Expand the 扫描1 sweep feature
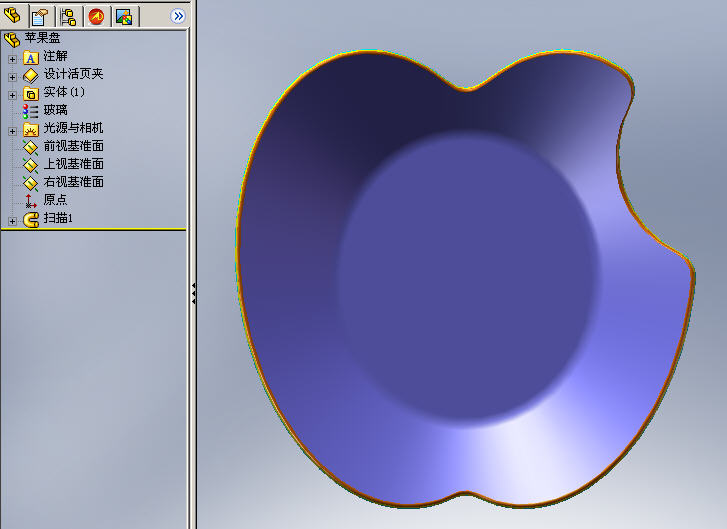727x529 pixels. (x=13, y=221)
